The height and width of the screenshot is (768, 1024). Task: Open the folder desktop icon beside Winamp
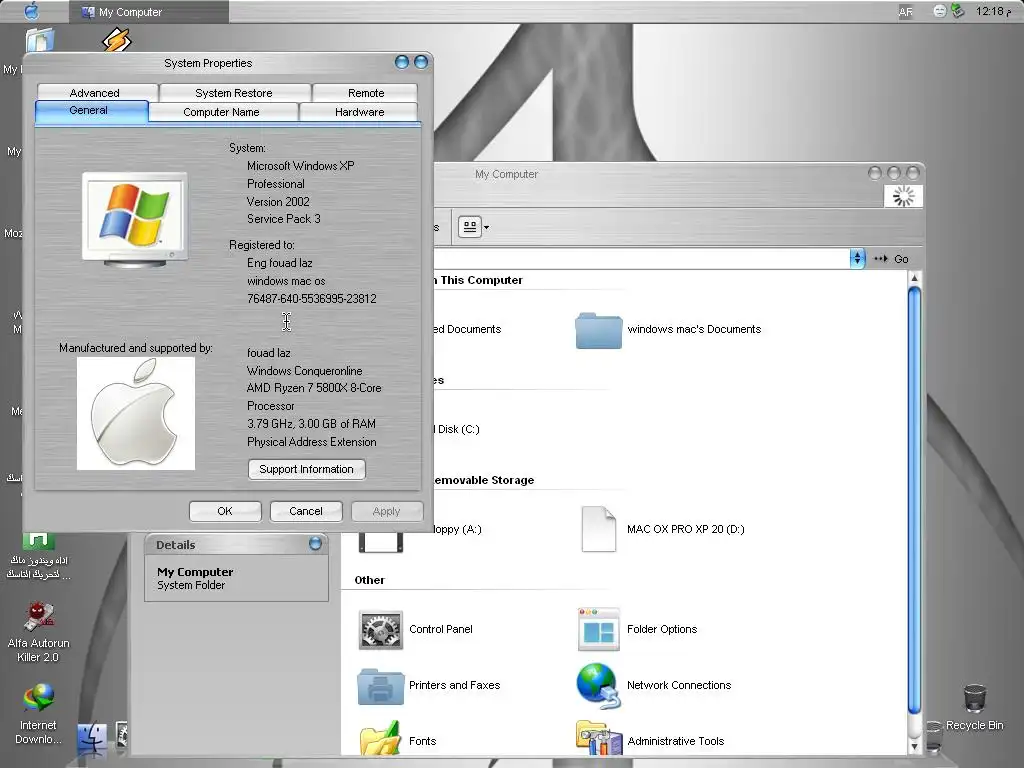tap(40, 40)
